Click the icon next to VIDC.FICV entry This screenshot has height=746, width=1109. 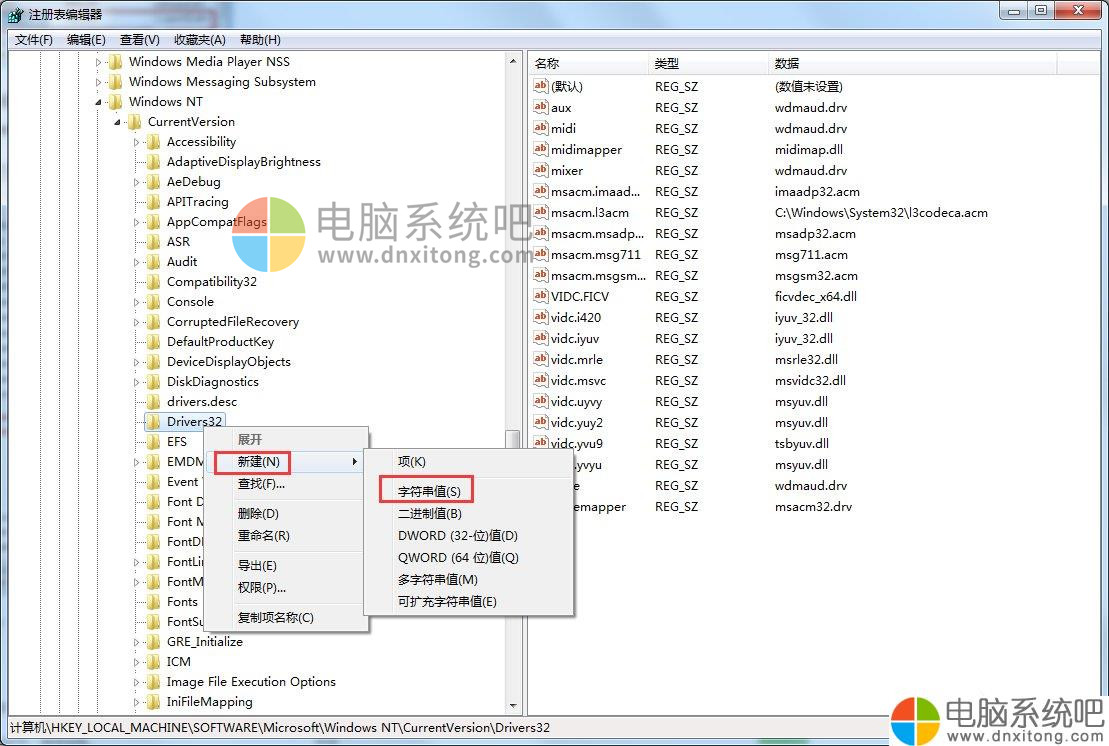click(x=541, y=297)
